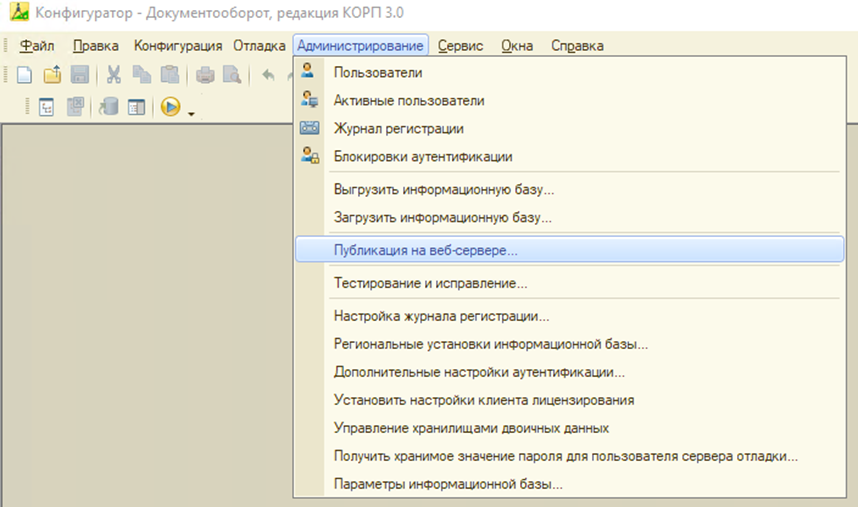858x507 pixels.
Task: Select Тестирование и исправление...
Action: 570,283
